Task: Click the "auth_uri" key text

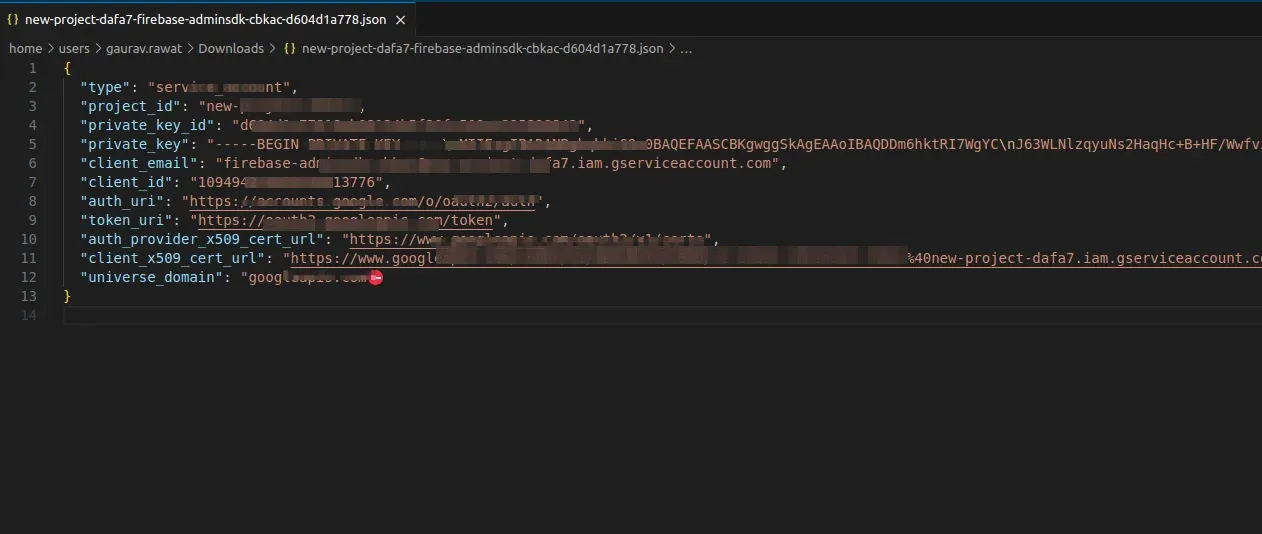Action: (122, 201)
